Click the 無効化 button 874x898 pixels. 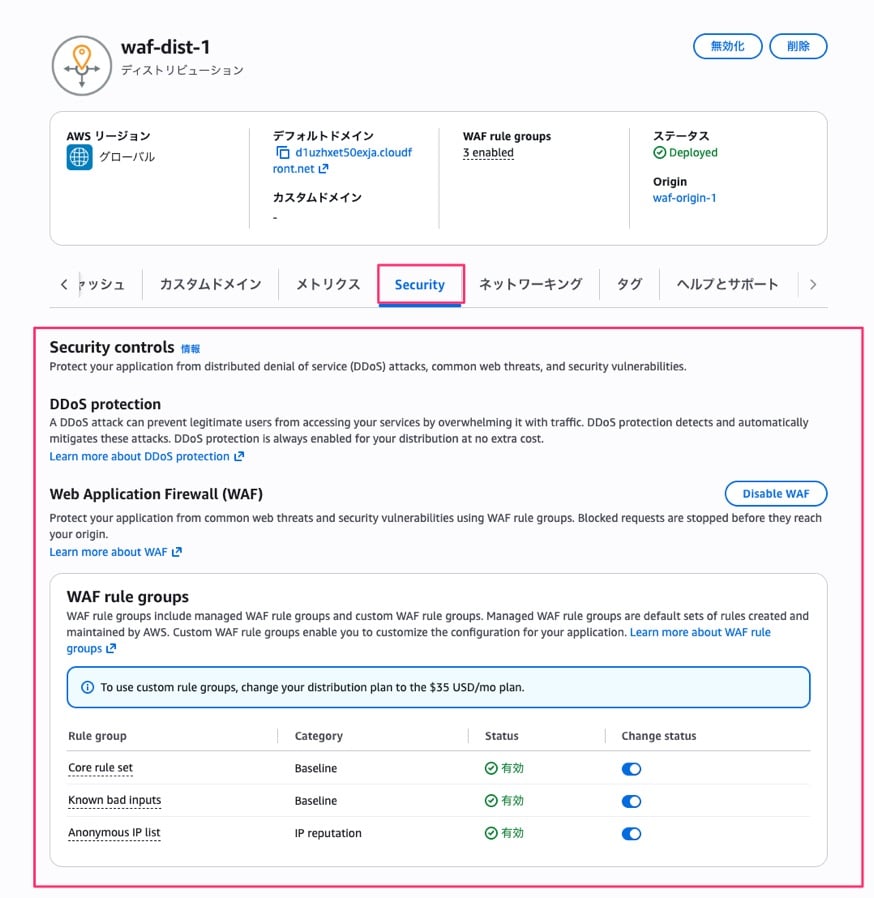coord(727,46)
